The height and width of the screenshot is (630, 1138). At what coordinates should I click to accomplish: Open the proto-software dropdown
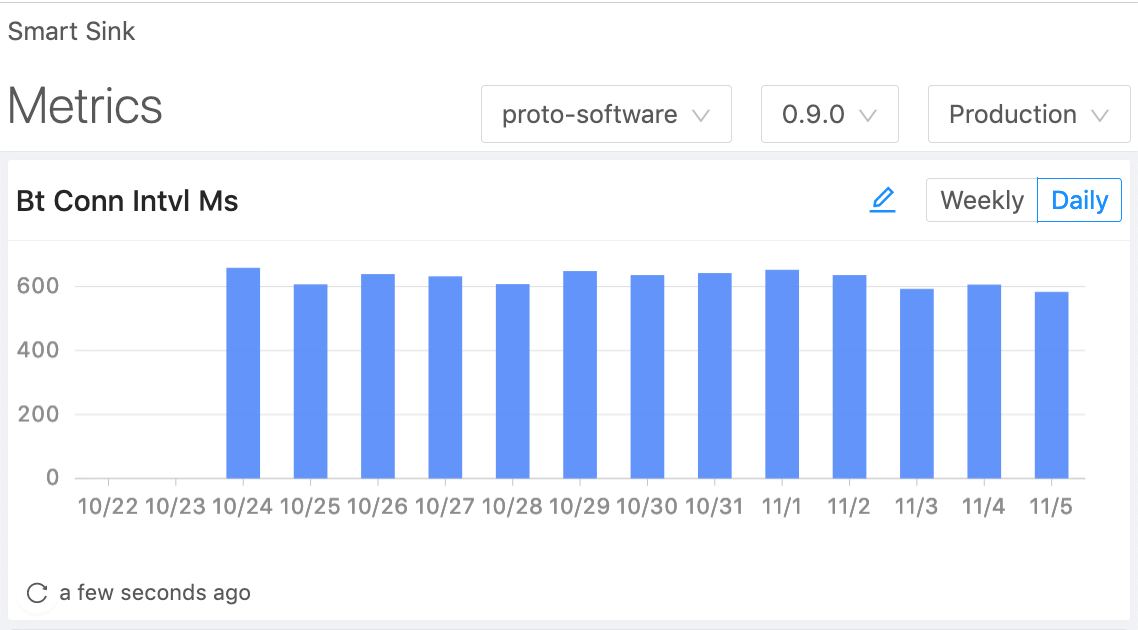pyautogui.click(x=606, y=114)
